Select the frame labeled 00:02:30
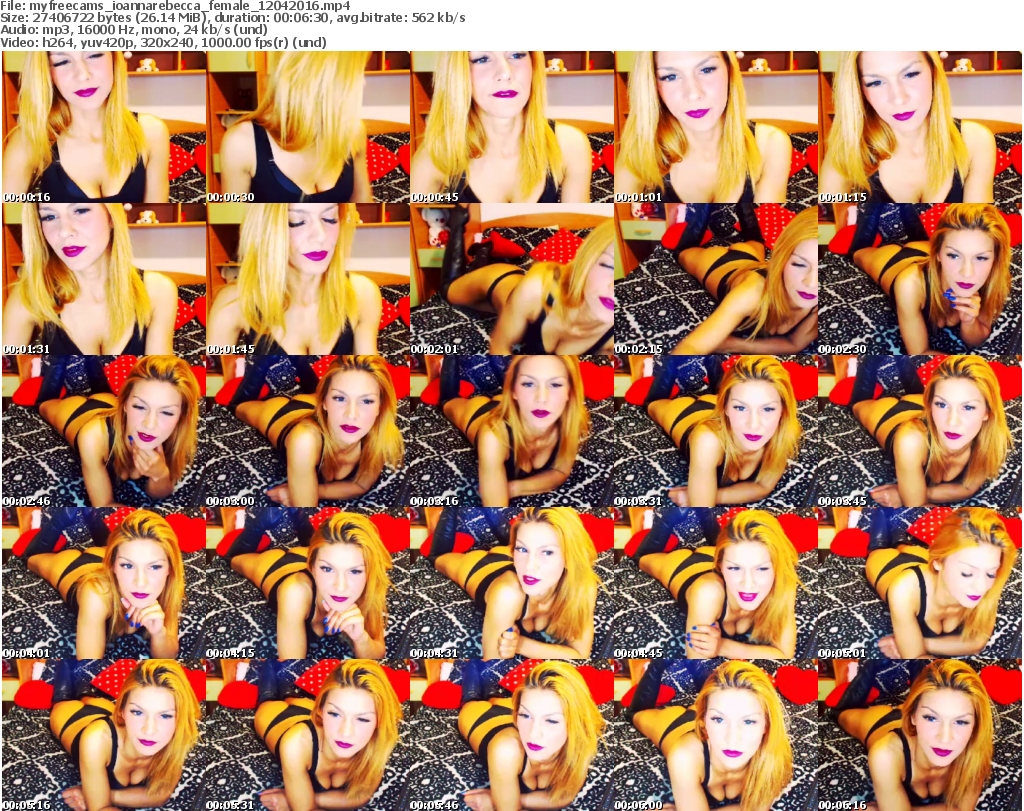 920,279
